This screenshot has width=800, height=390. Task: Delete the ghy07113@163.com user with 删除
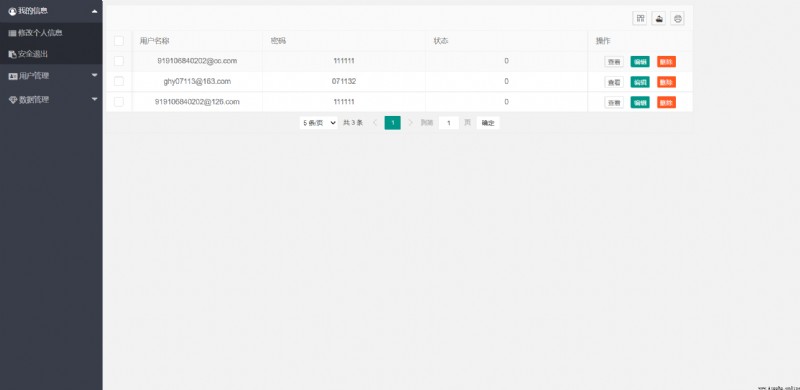666,82
